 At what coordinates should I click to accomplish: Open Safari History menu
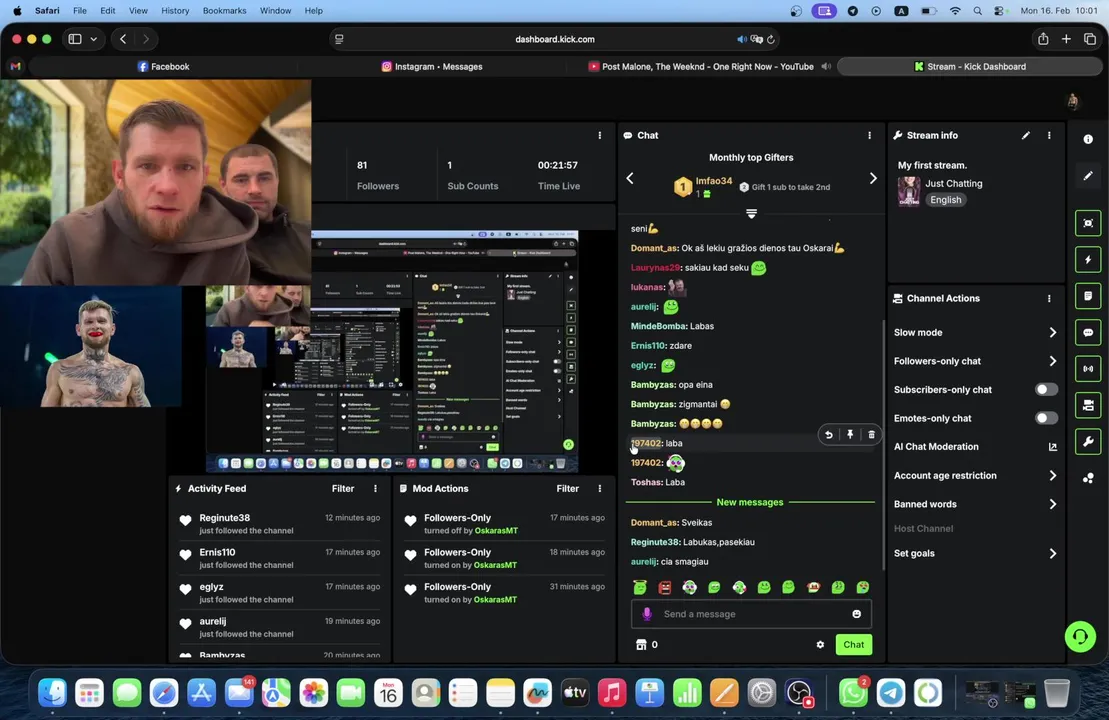[x=175, y=11]
